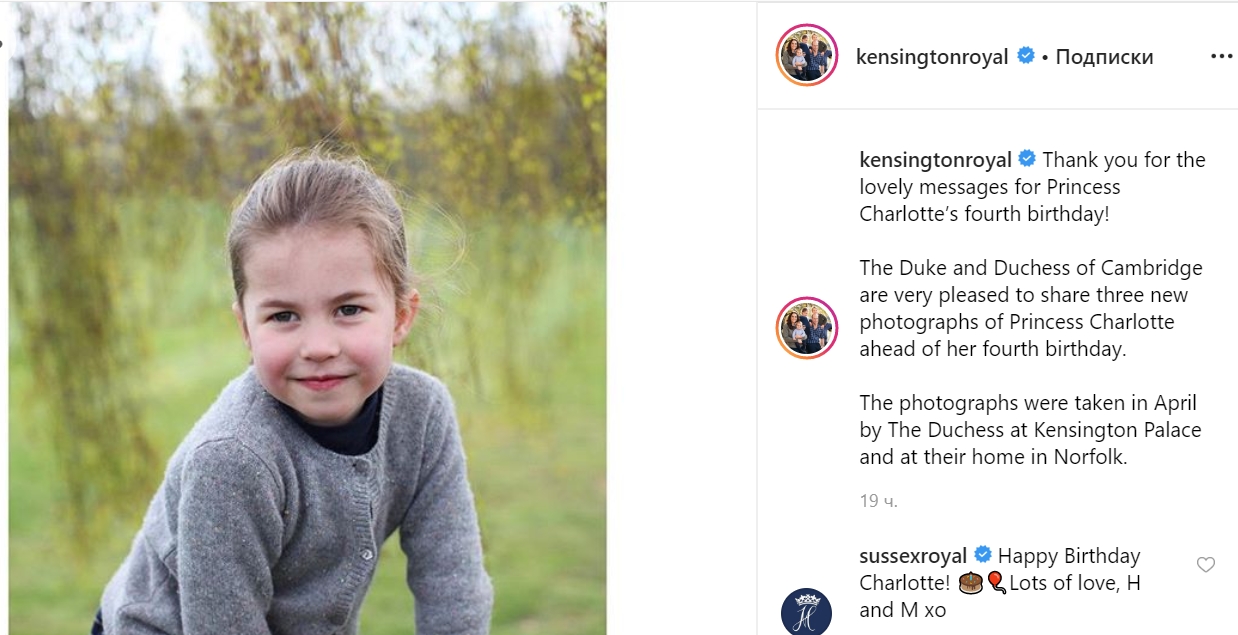Screen dimensions: 1238x635
Task: Like the sussexroyal comment with the heart
Action: [x=1205, y=565]
